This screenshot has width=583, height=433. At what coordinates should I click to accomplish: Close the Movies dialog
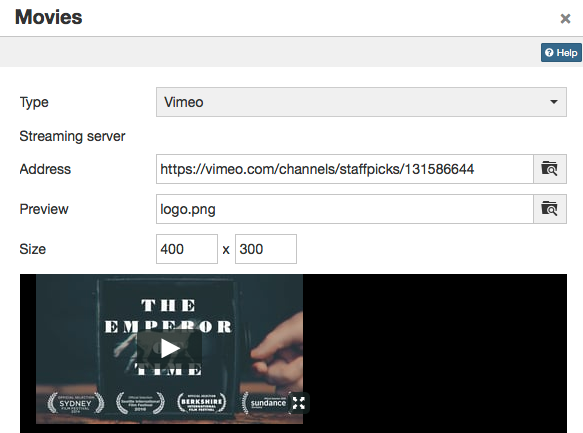pyautogui.click(x=565, y=19)
